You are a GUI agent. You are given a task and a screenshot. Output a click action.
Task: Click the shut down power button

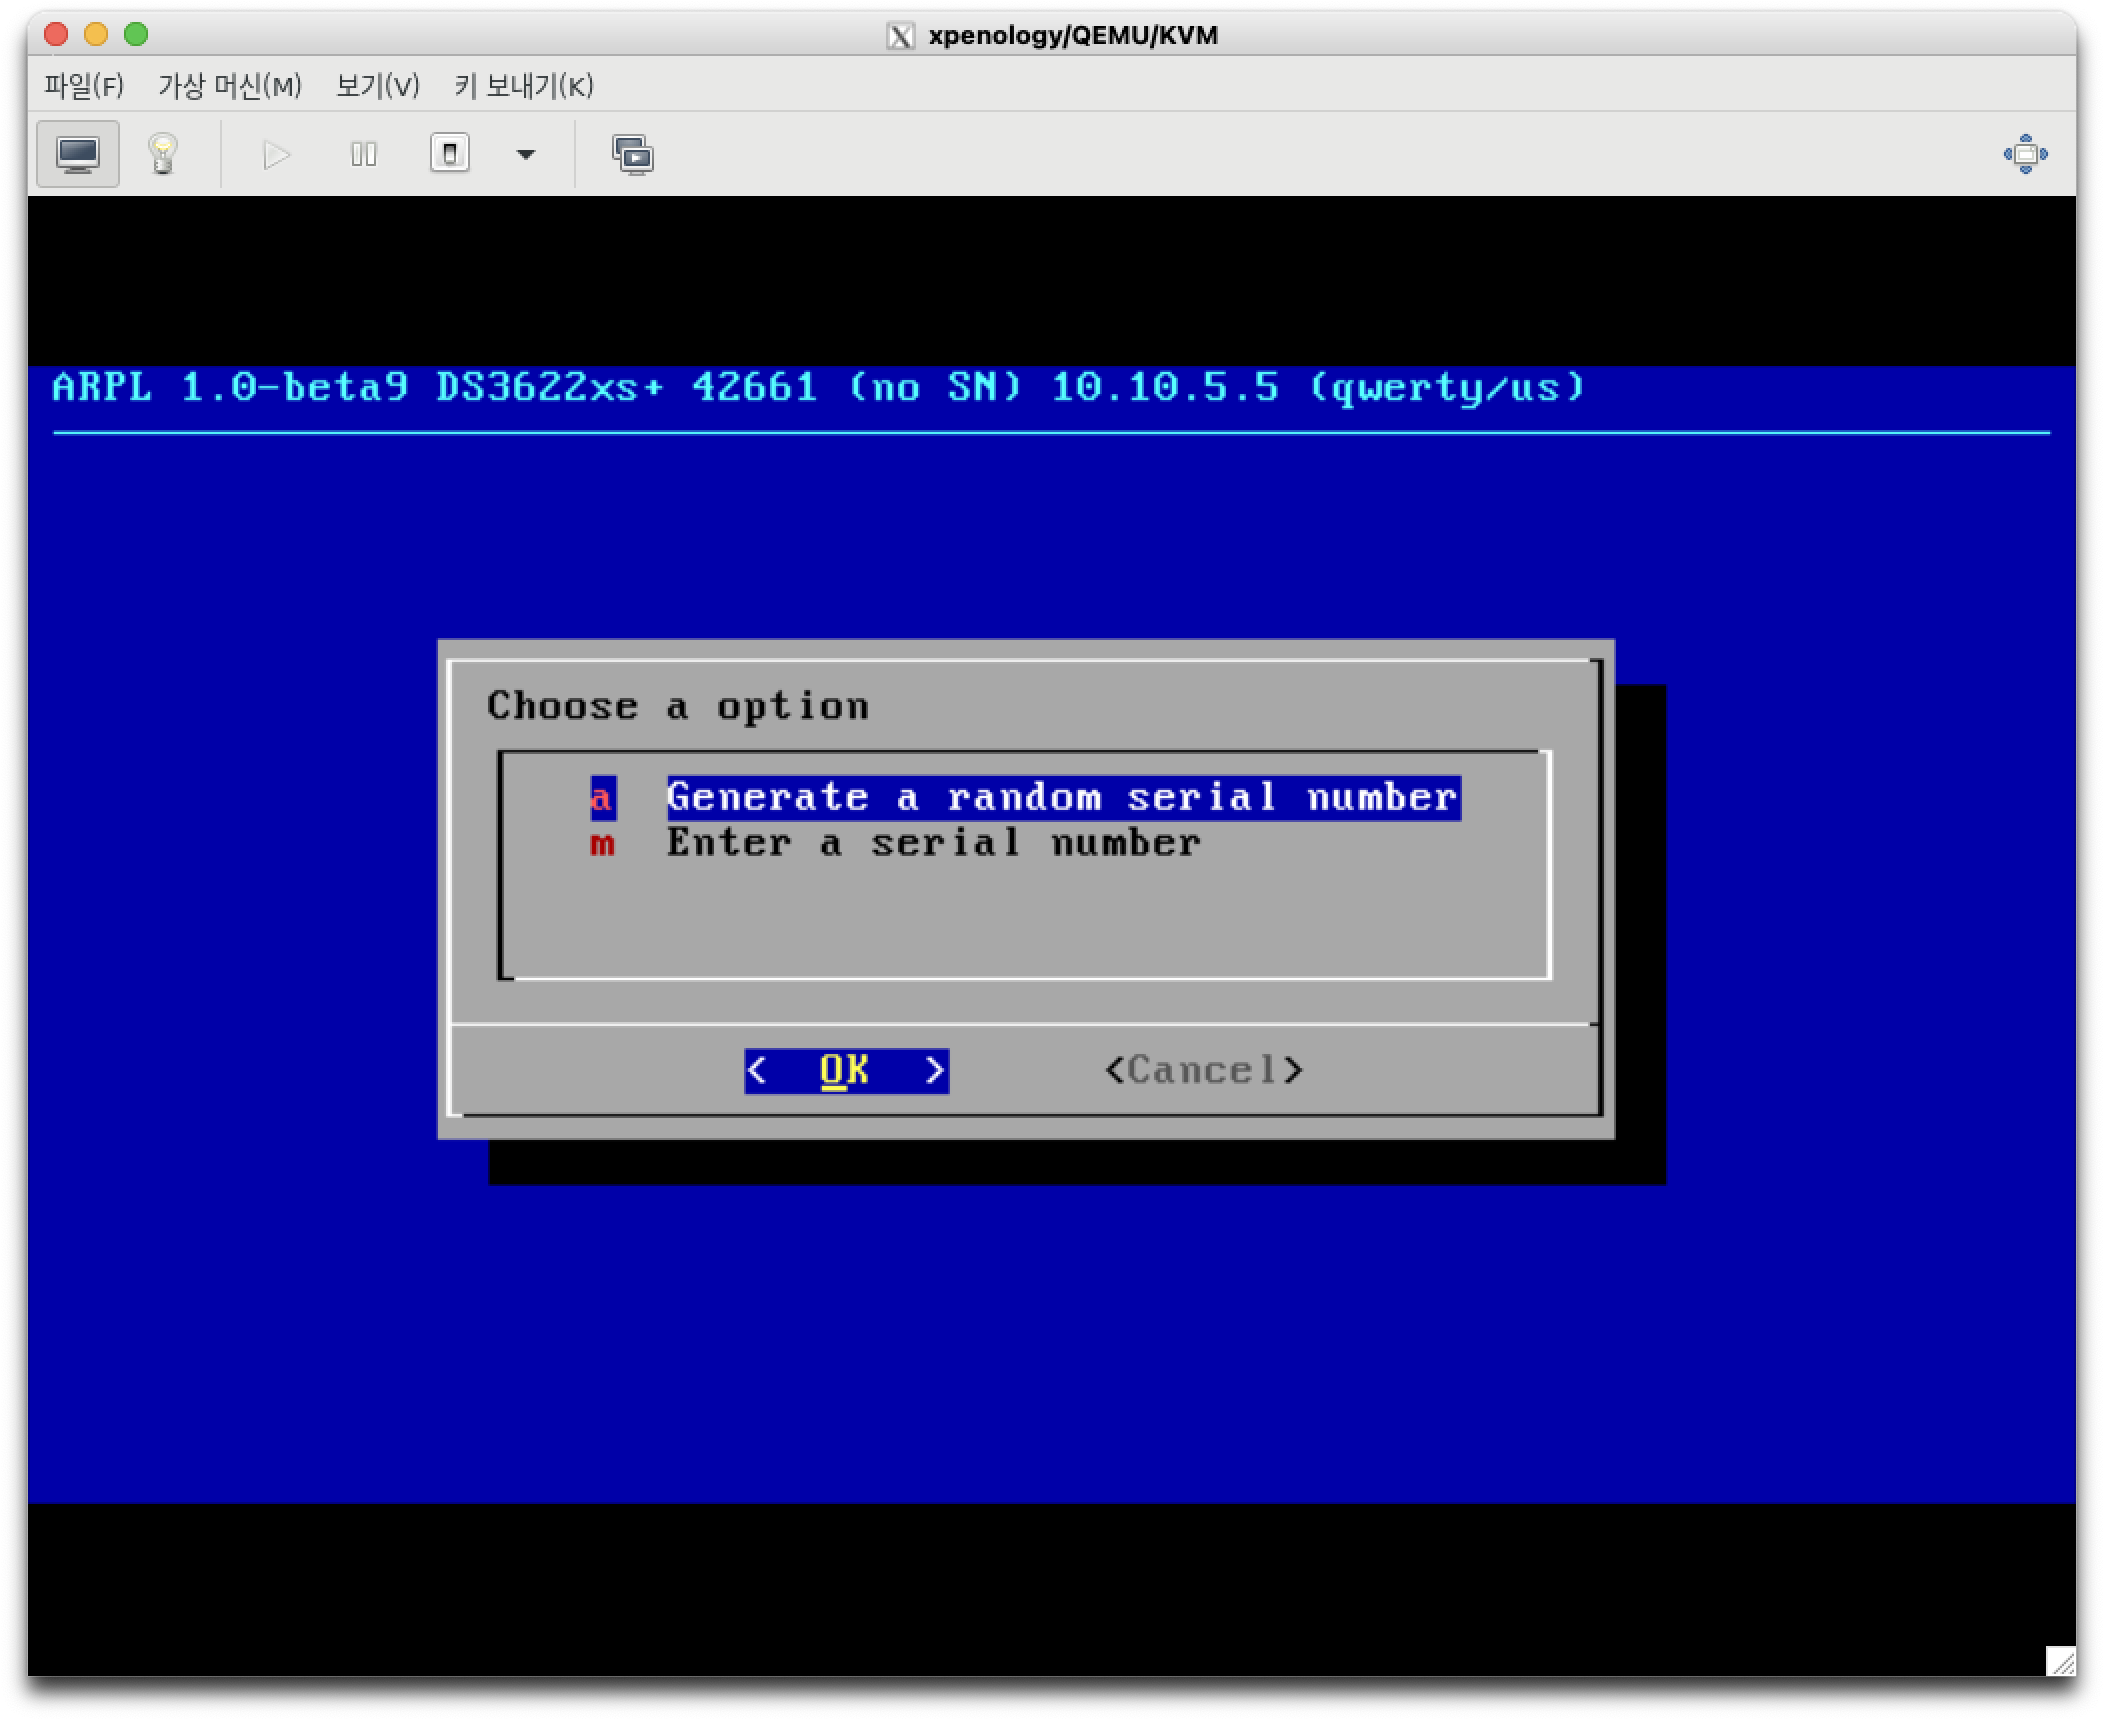point(450,154)
